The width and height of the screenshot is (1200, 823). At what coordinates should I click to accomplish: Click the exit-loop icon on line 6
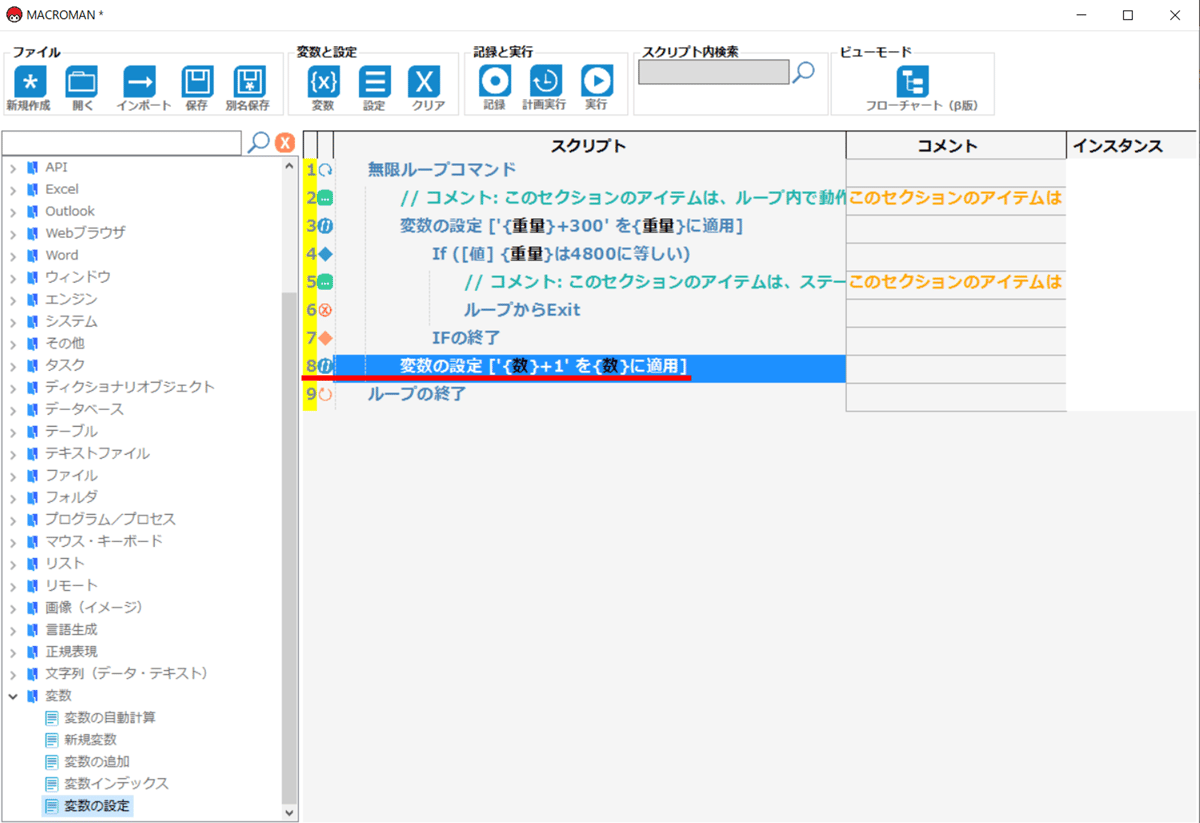pyautogui.click(x=325, y=310)
